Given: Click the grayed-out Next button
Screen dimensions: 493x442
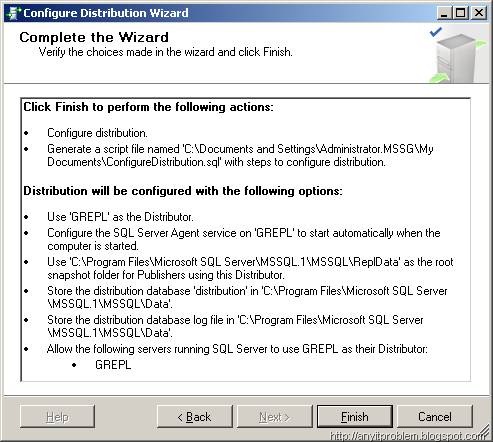Looking at the screenshot, I should click(x=274, y=417).
